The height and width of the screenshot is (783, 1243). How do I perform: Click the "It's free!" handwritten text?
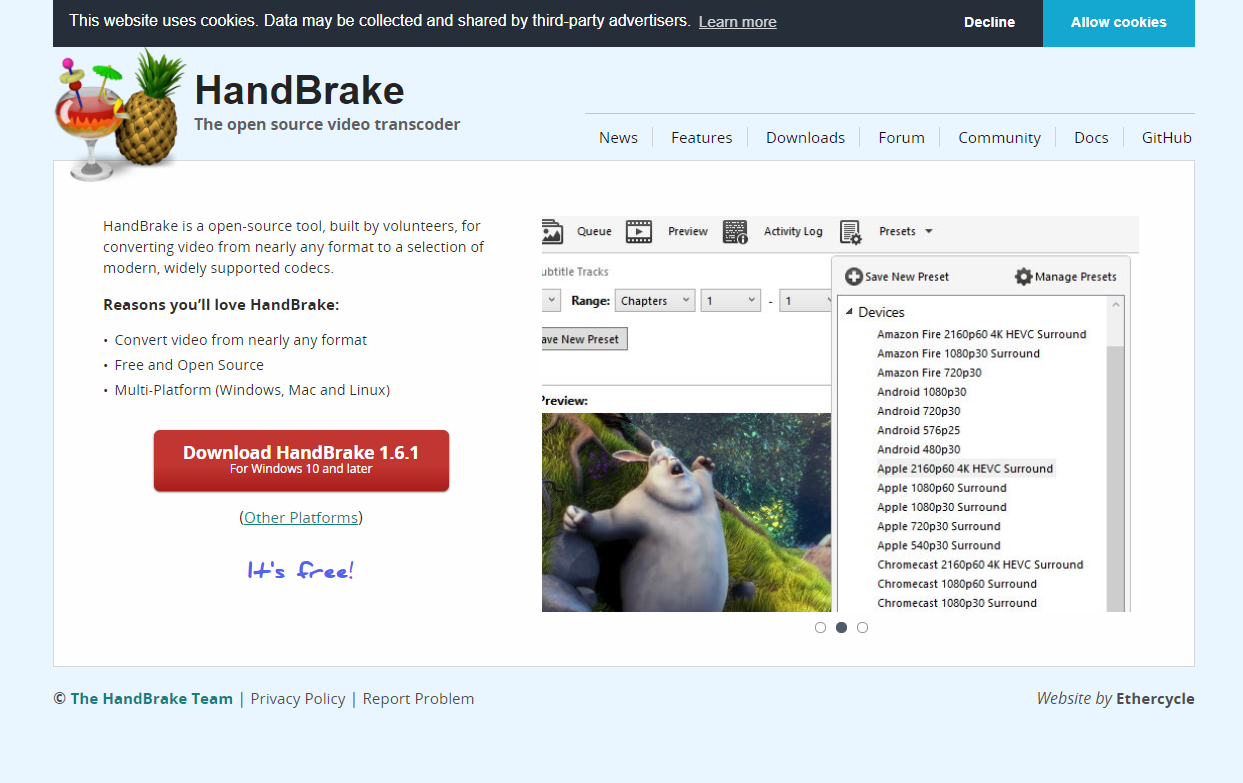[301, 571]
